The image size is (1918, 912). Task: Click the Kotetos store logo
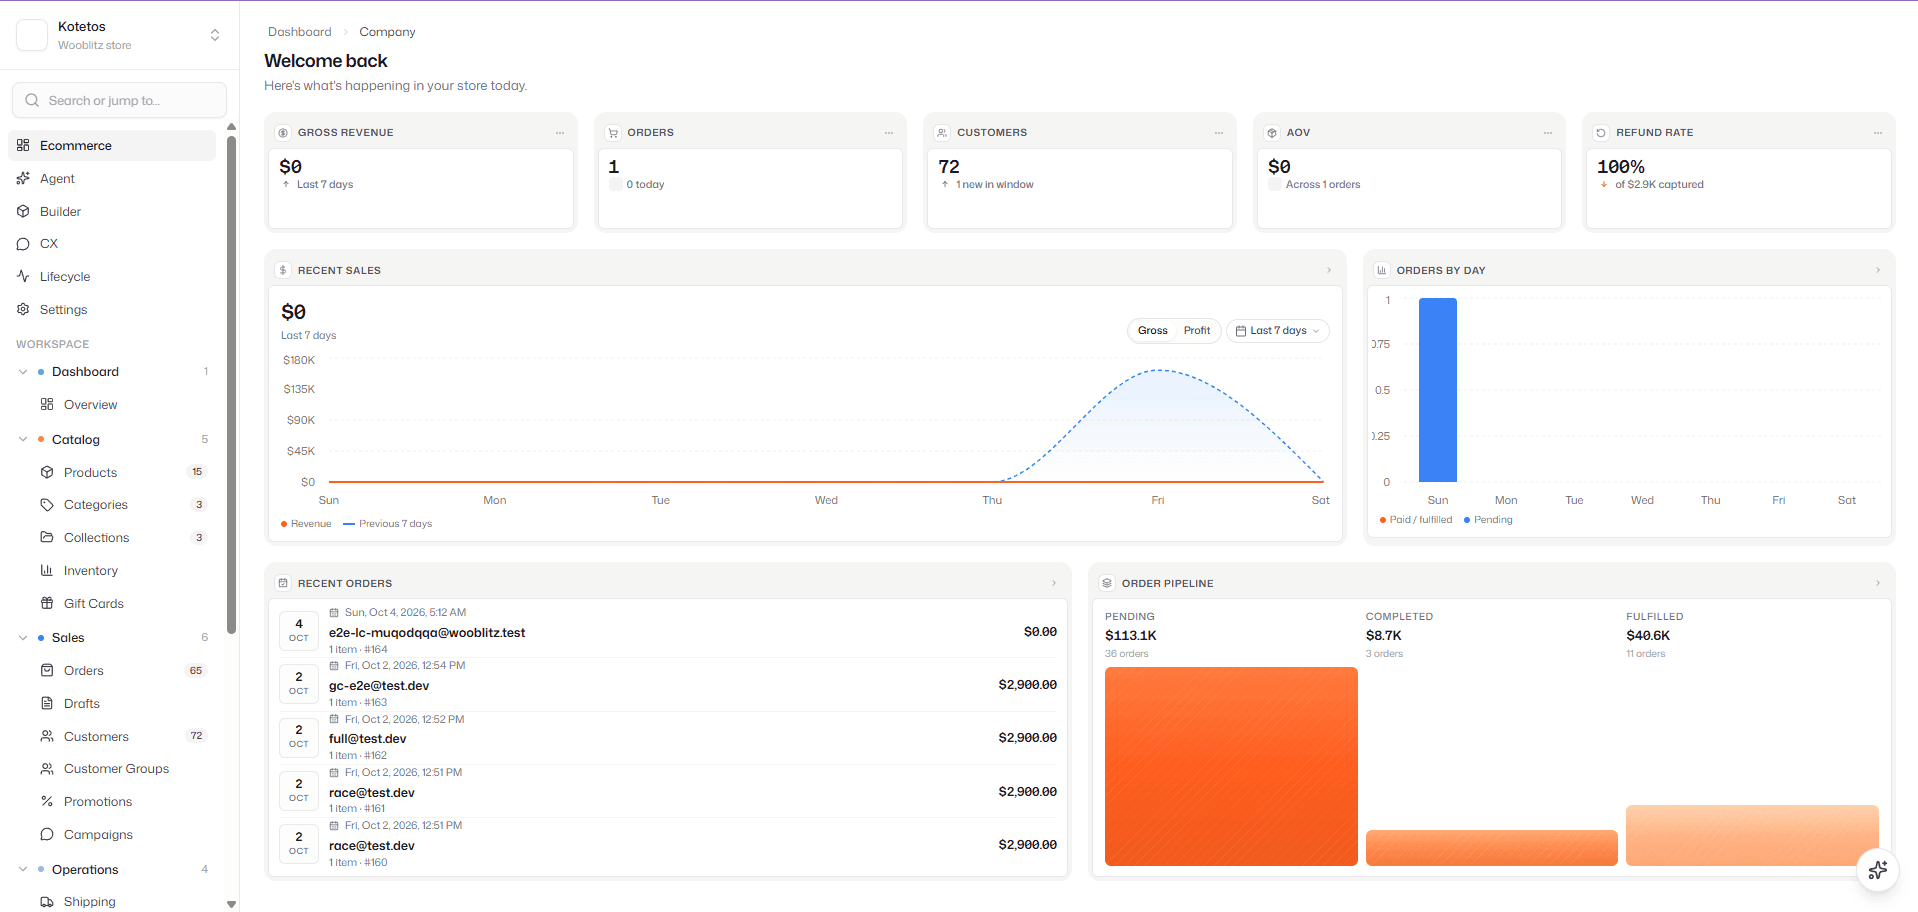[x=32, y=35]
